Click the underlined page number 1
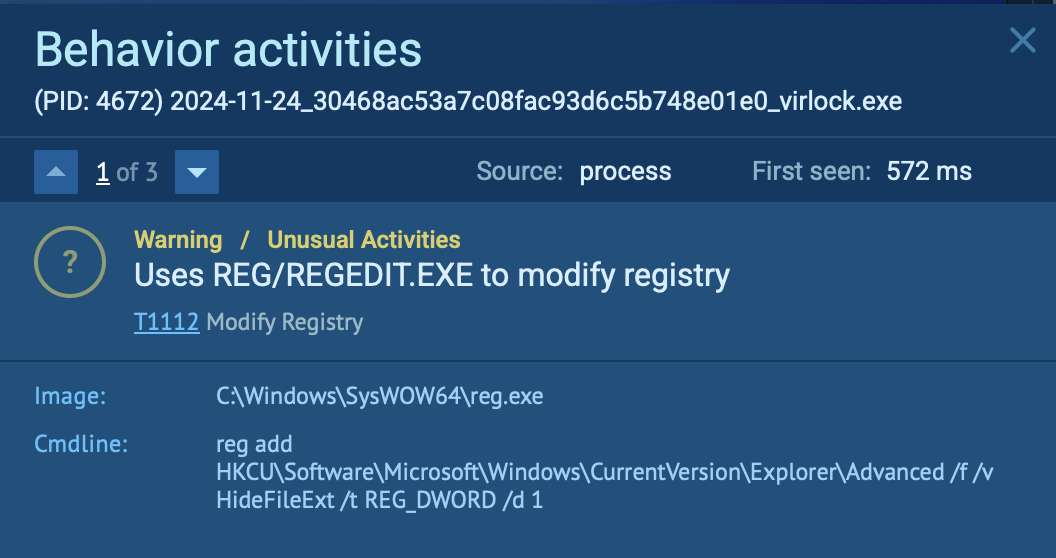Image resolution: width=1056 pixels, height=558 pixels. [x=102, y=172]
